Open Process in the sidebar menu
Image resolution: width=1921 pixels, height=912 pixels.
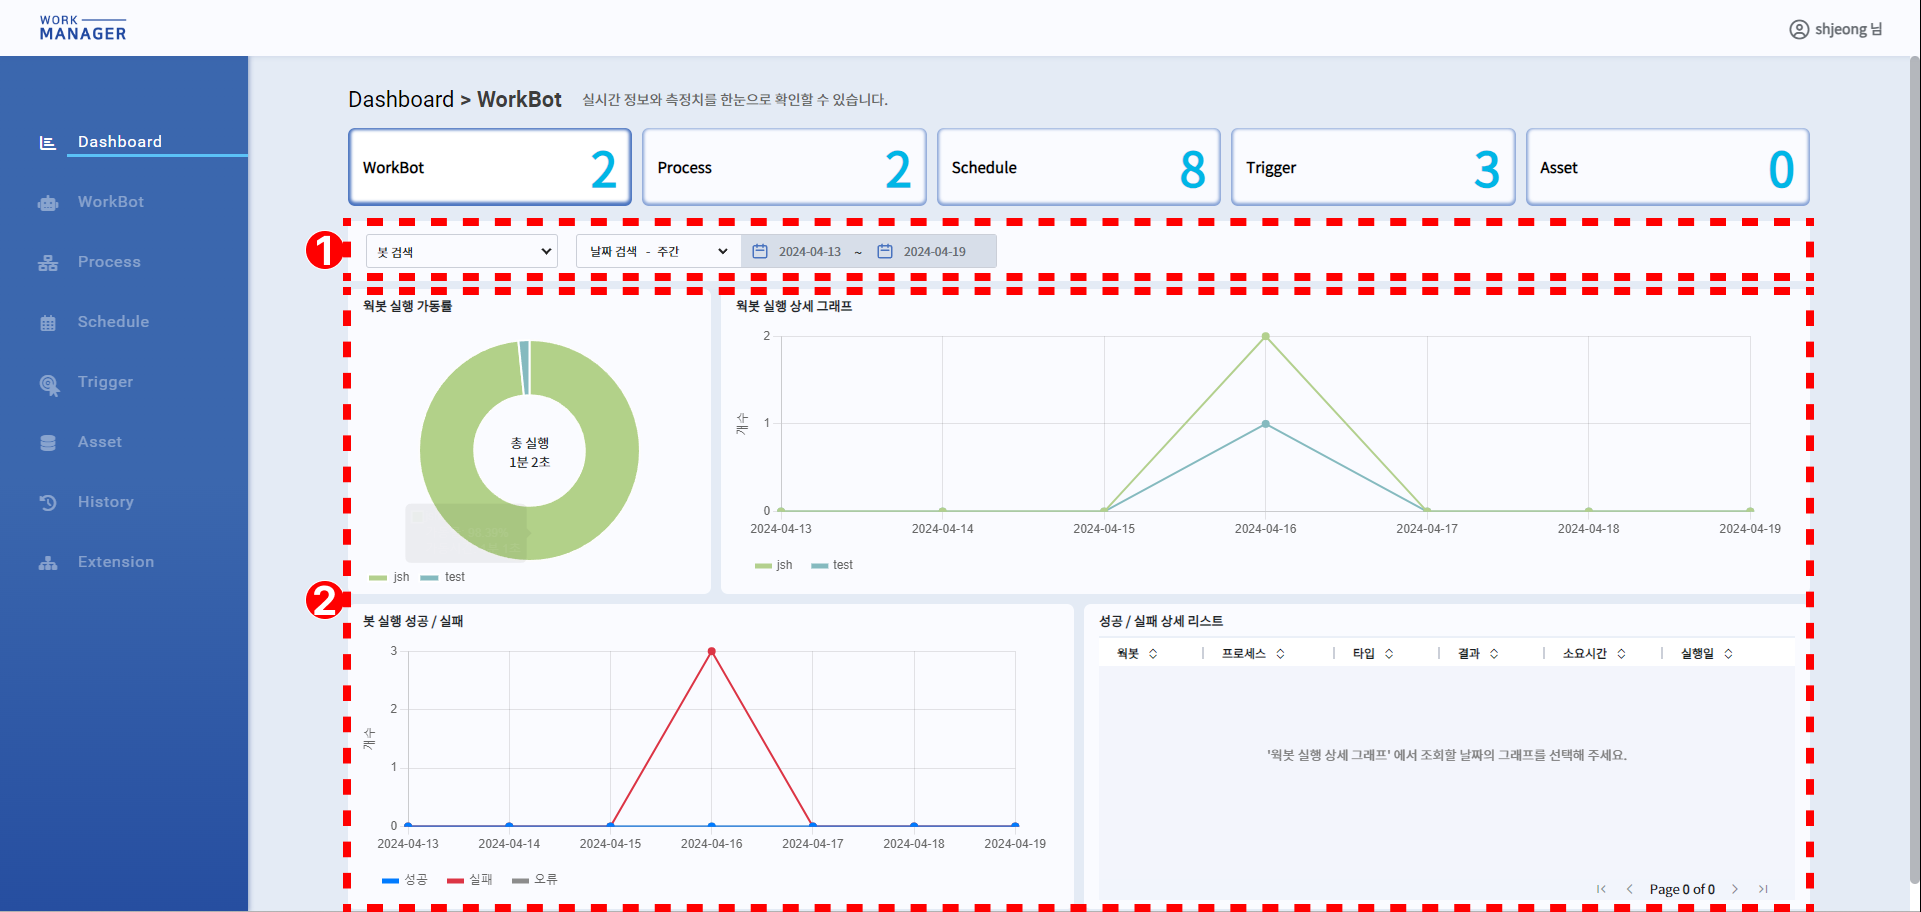(x=109, y=262)
